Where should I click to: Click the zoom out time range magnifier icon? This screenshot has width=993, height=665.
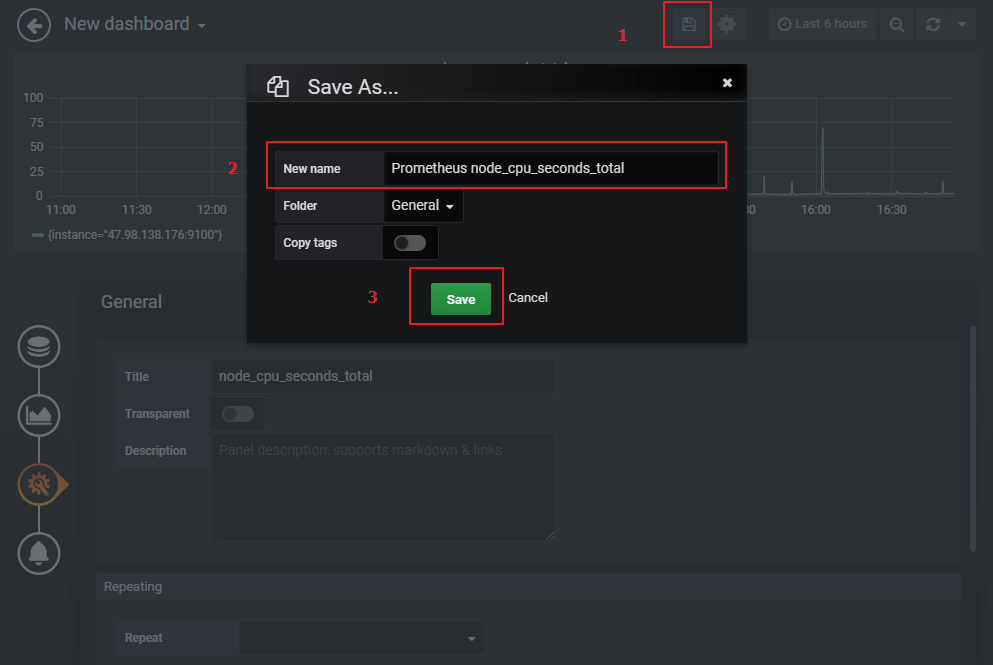click(896, 25)
